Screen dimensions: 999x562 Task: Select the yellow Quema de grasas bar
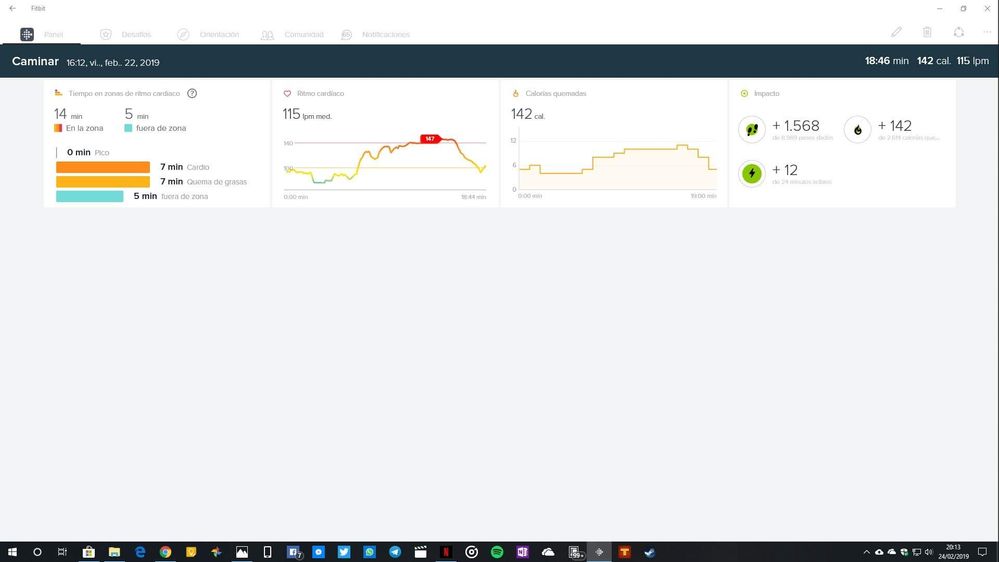pyautogui.click(x=103, y=182)
